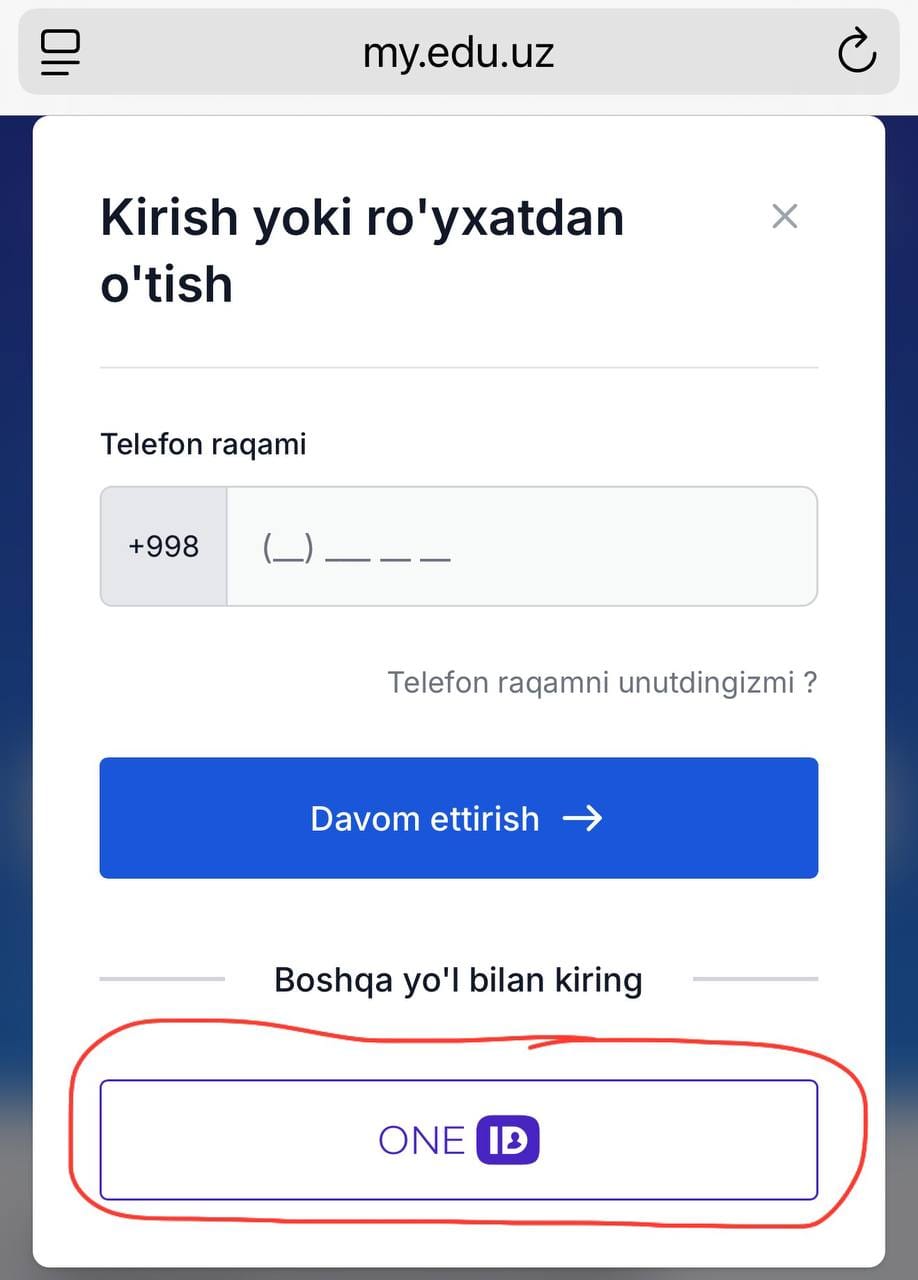The height and width of the screenshot is (1280, 918).
Task: Click the phone mask placeholder underscores
Action: [357, 548]
